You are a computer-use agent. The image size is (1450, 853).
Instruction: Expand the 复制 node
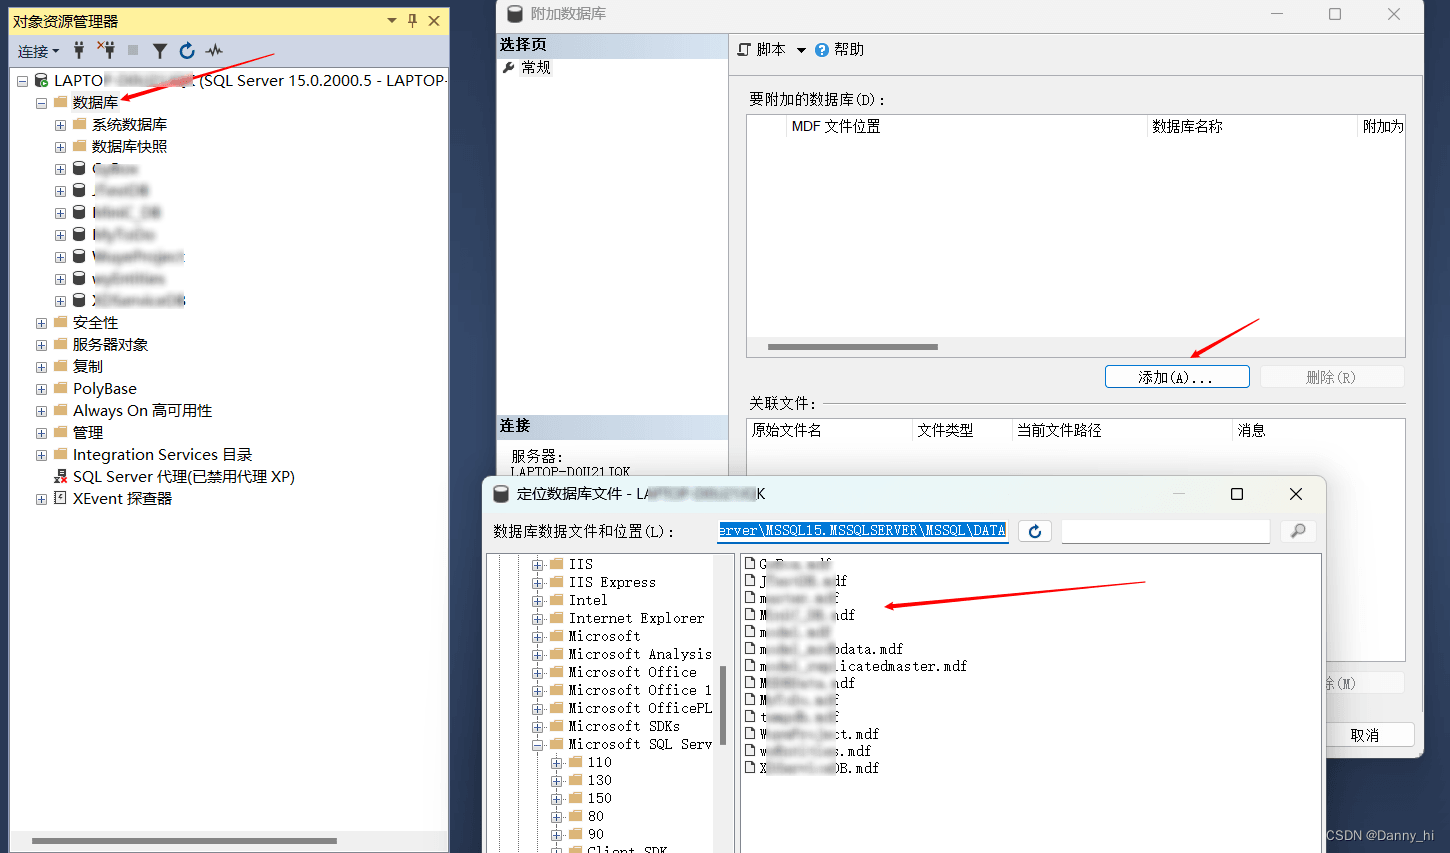[x=41, y=367]
